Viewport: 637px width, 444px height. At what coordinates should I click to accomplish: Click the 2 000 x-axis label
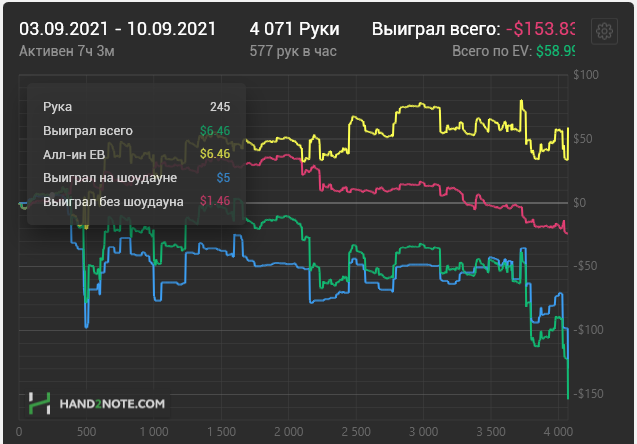288,431
